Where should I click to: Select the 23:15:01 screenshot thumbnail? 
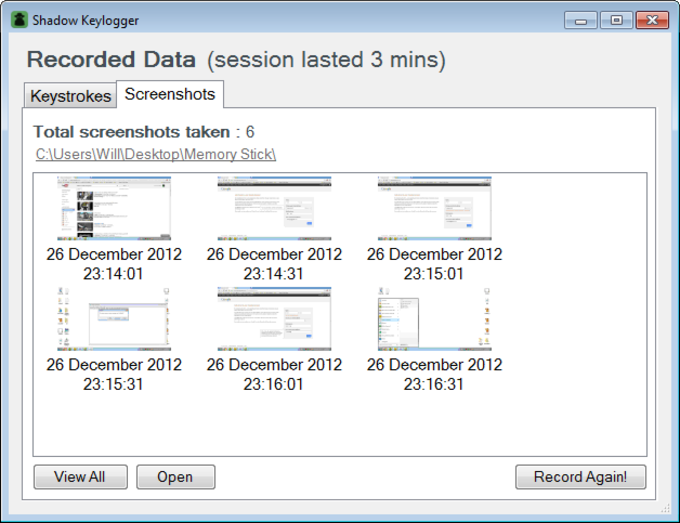[x=435, y=208]
